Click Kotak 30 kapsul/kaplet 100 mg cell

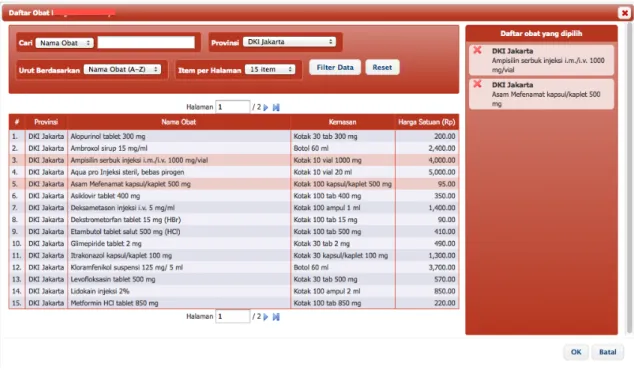click(342, 256)
